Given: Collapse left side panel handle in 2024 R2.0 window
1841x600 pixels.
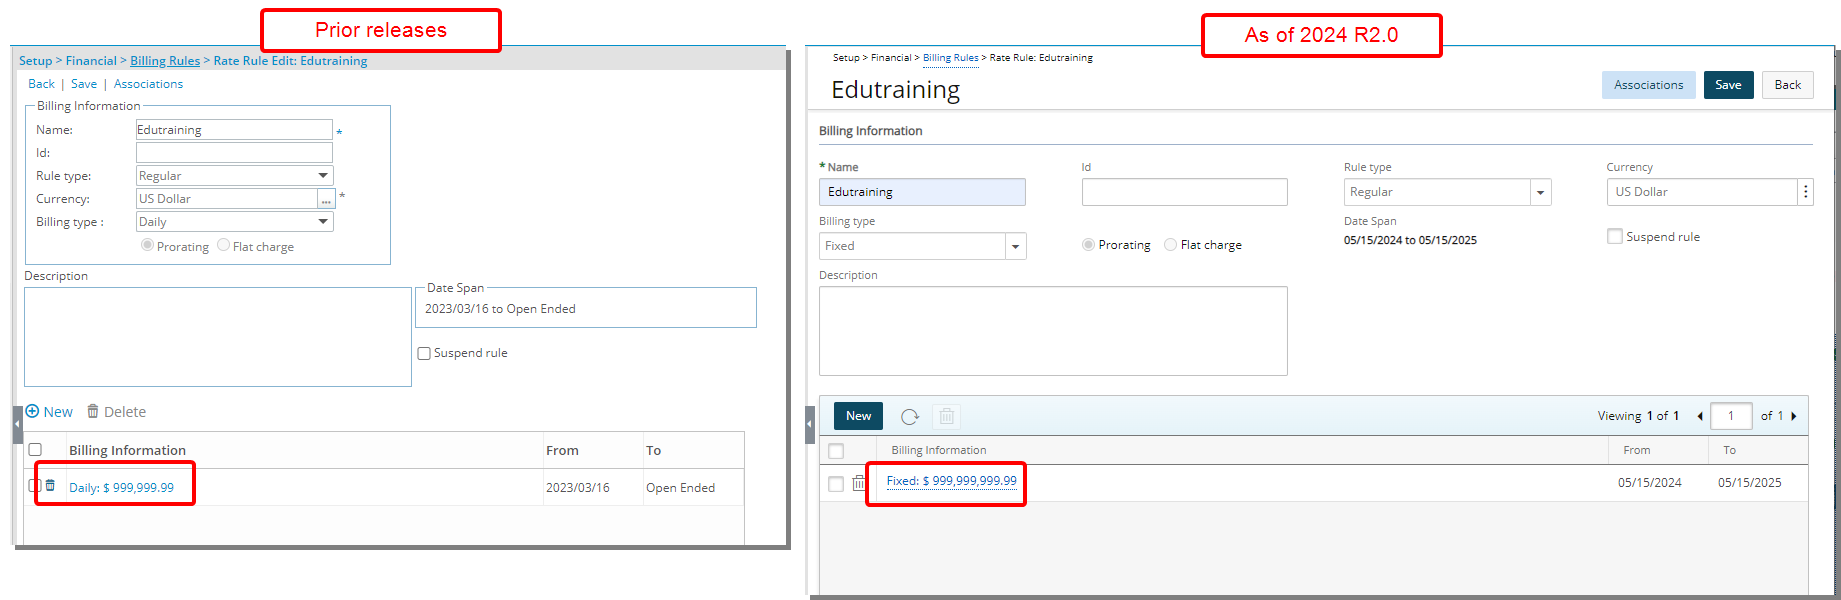Looking at the screenshot, I should [x=810, y=424].
